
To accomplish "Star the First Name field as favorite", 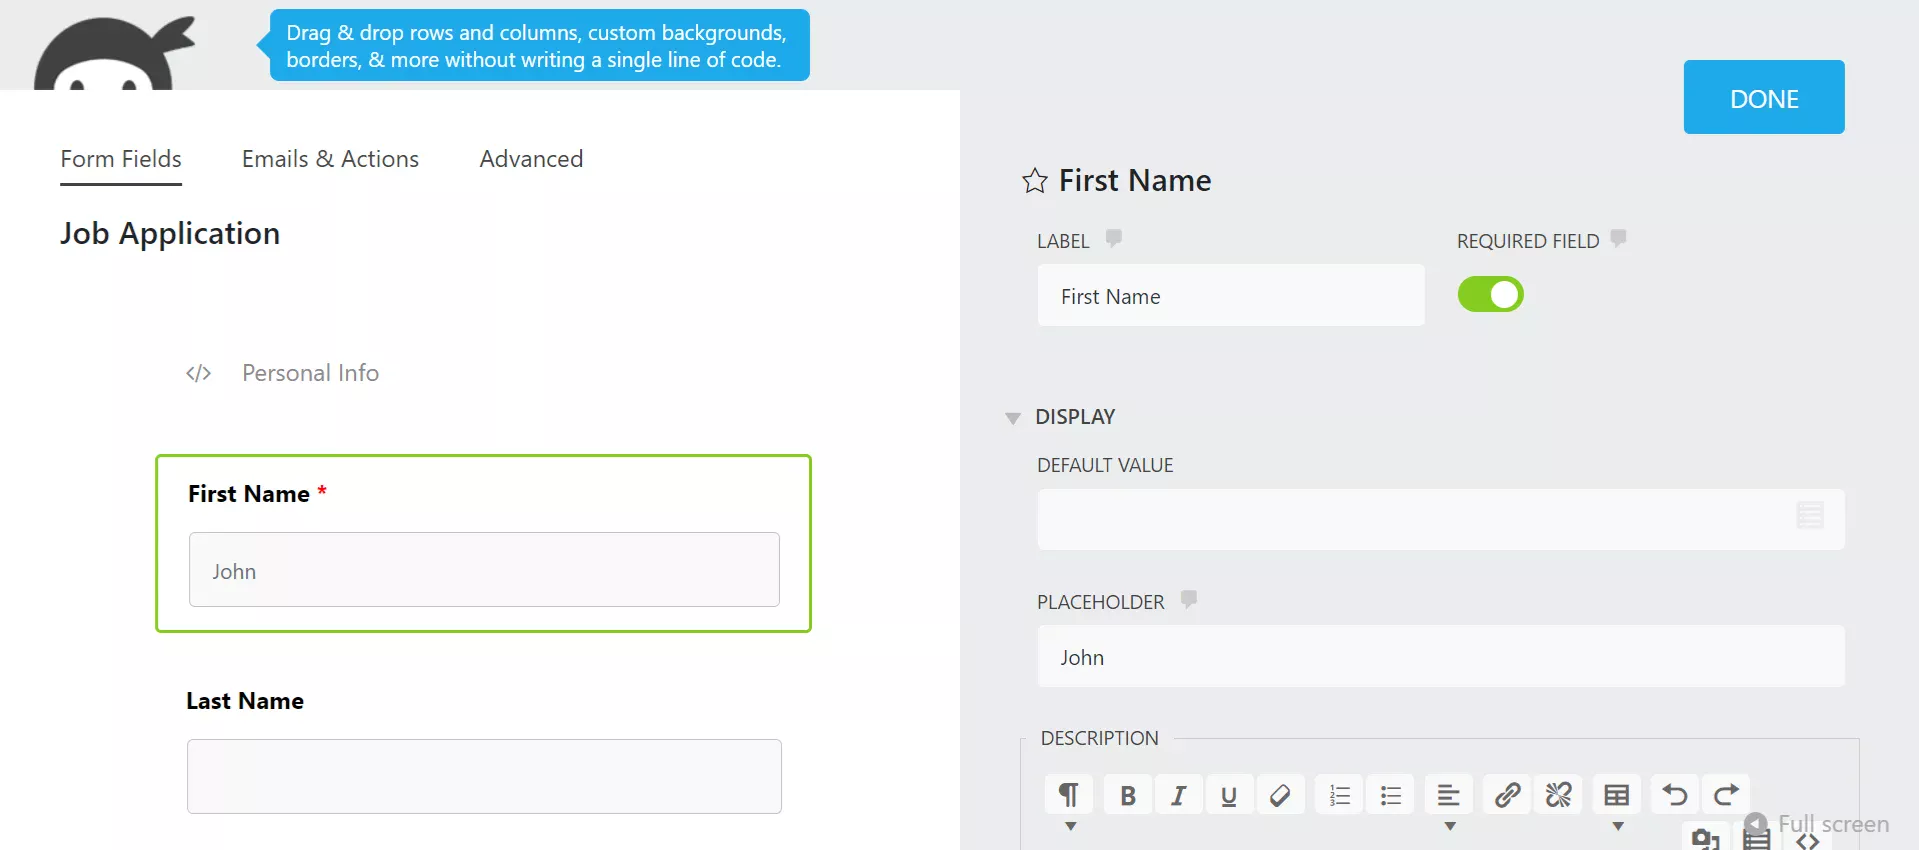I will [1035, 180].
